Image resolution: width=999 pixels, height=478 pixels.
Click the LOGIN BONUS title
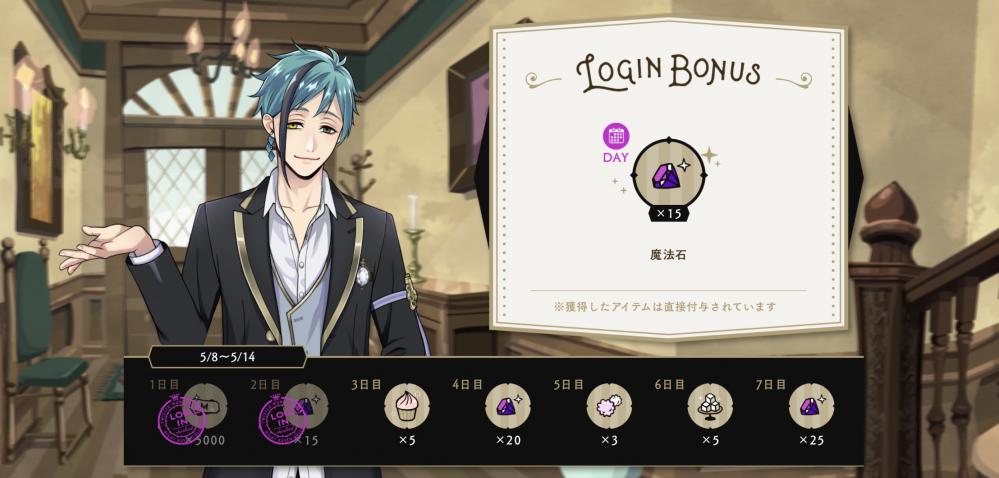668,72
